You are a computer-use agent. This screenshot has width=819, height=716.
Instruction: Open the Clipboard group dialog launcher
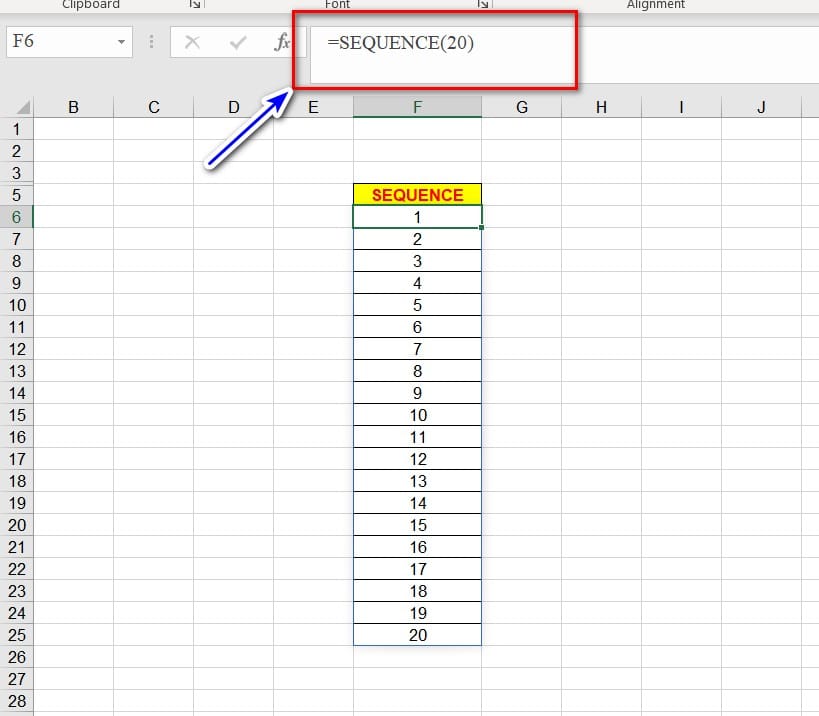(194, 5)
